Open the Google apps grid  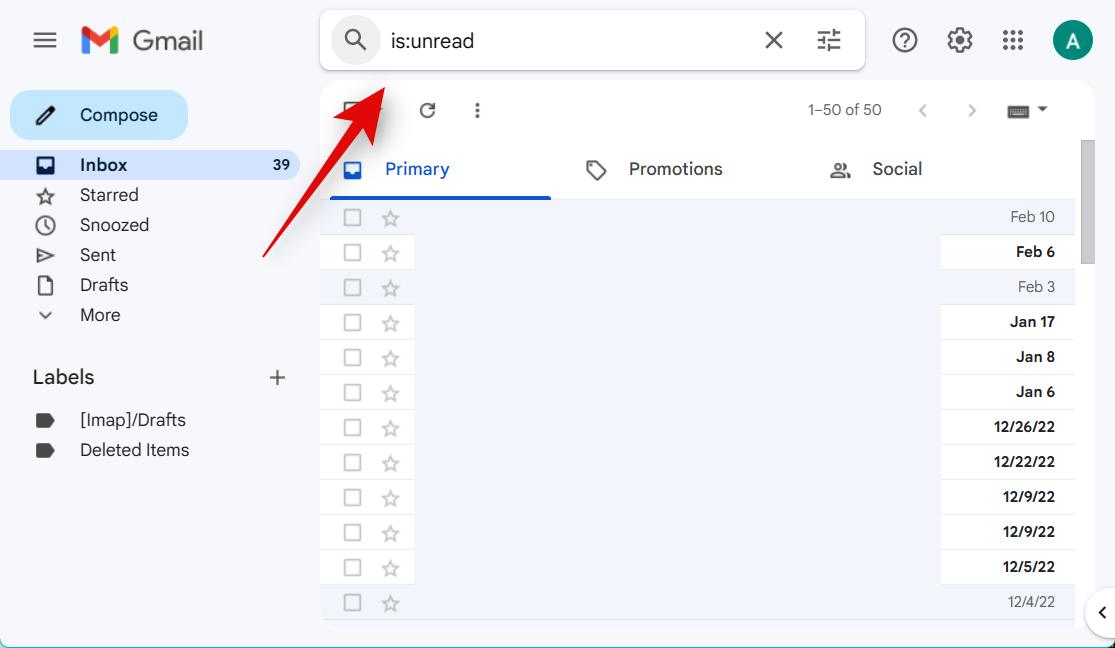click(1013, 40)
